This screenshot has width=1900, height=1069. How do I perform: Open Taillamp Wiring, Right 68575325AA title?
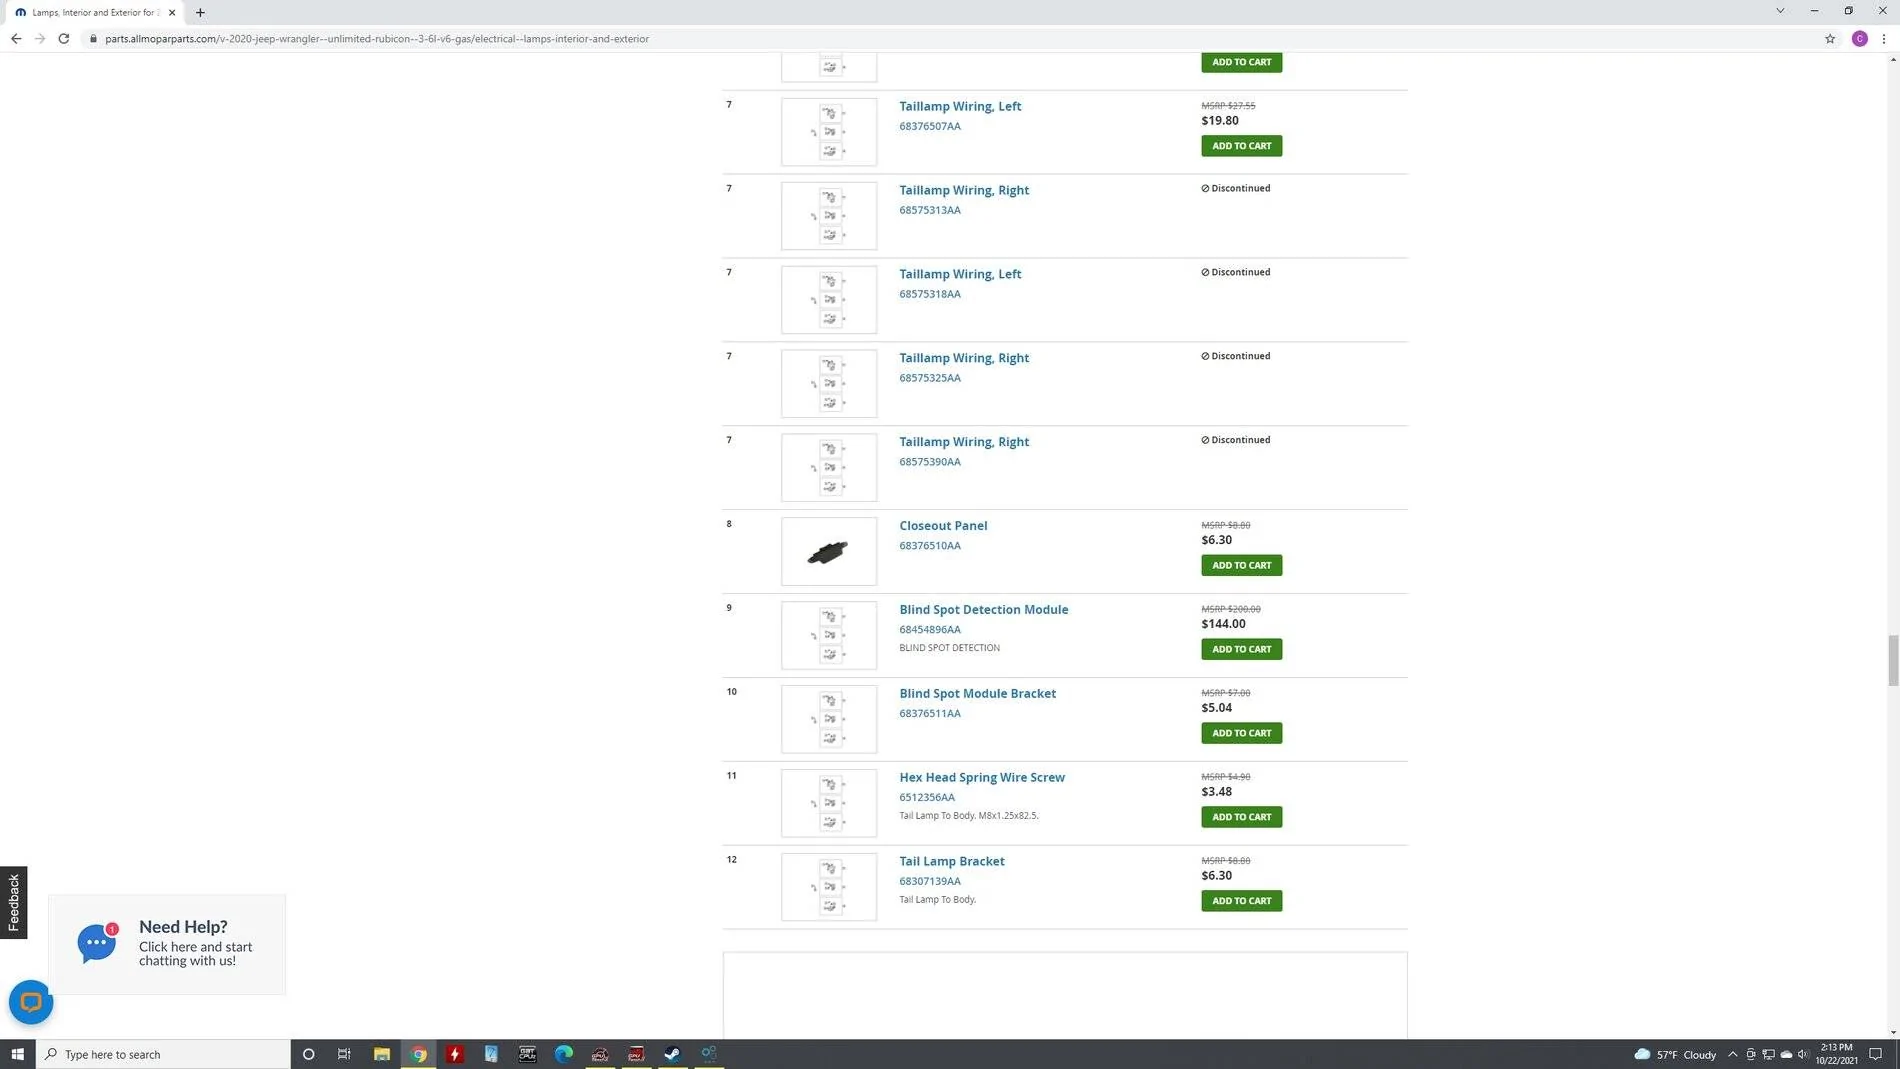[964, 358]
